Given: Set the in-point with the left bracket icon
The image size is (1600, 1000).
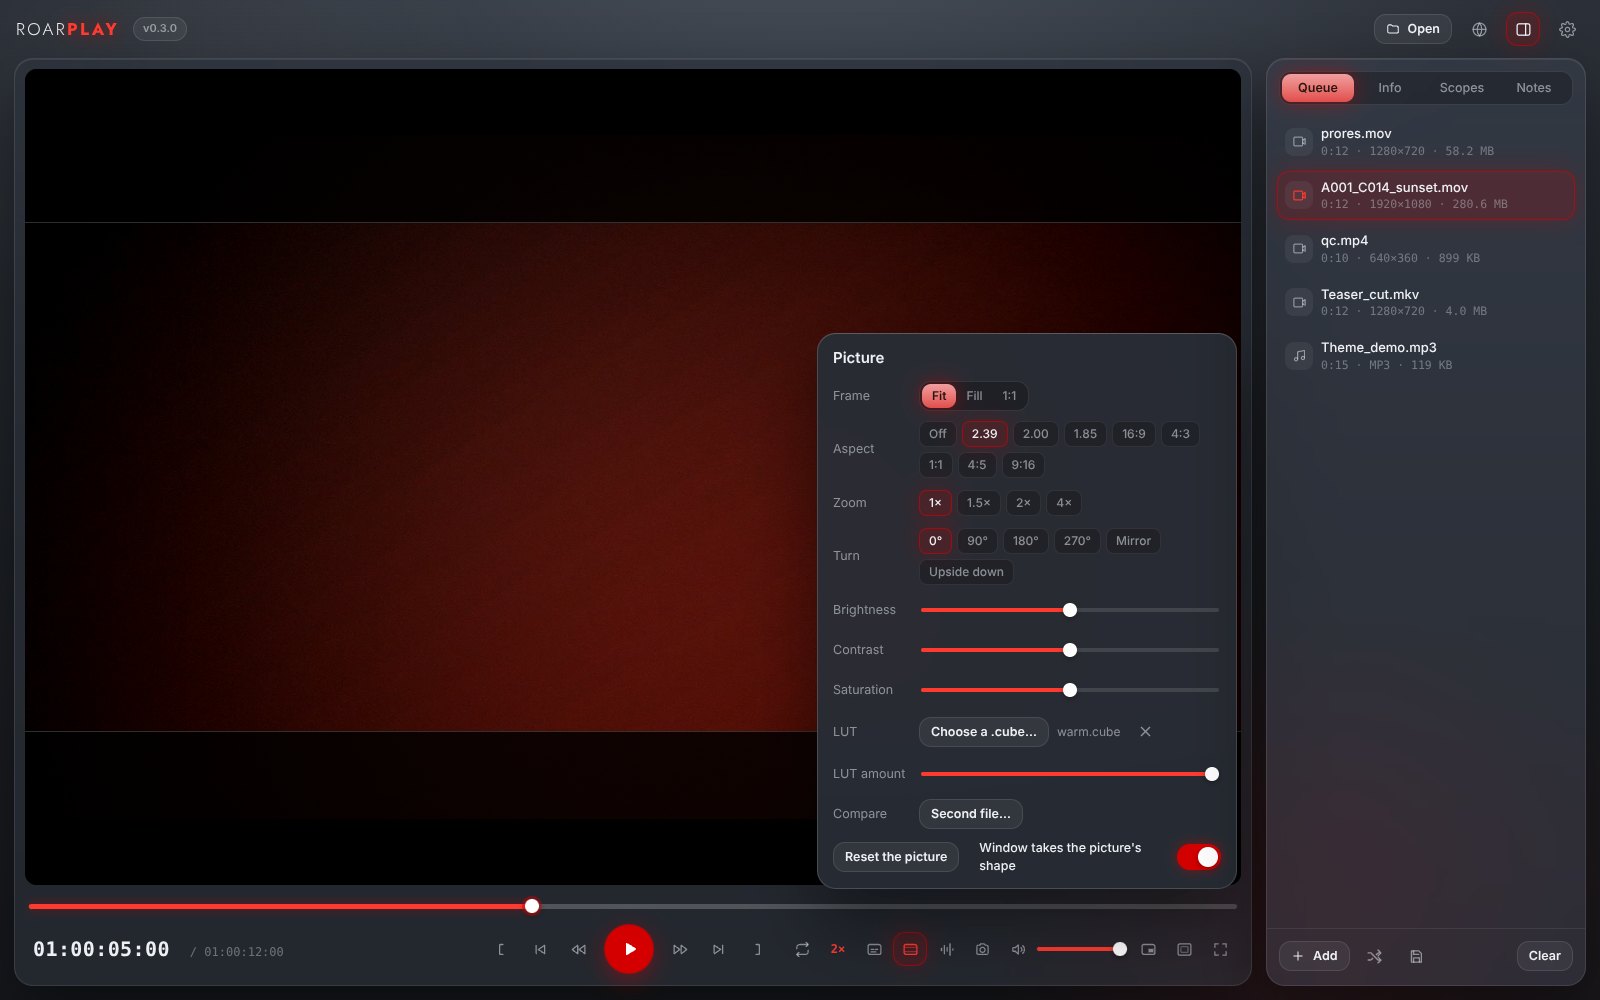Looking at the screenshot, I should (x=501, y=949).
